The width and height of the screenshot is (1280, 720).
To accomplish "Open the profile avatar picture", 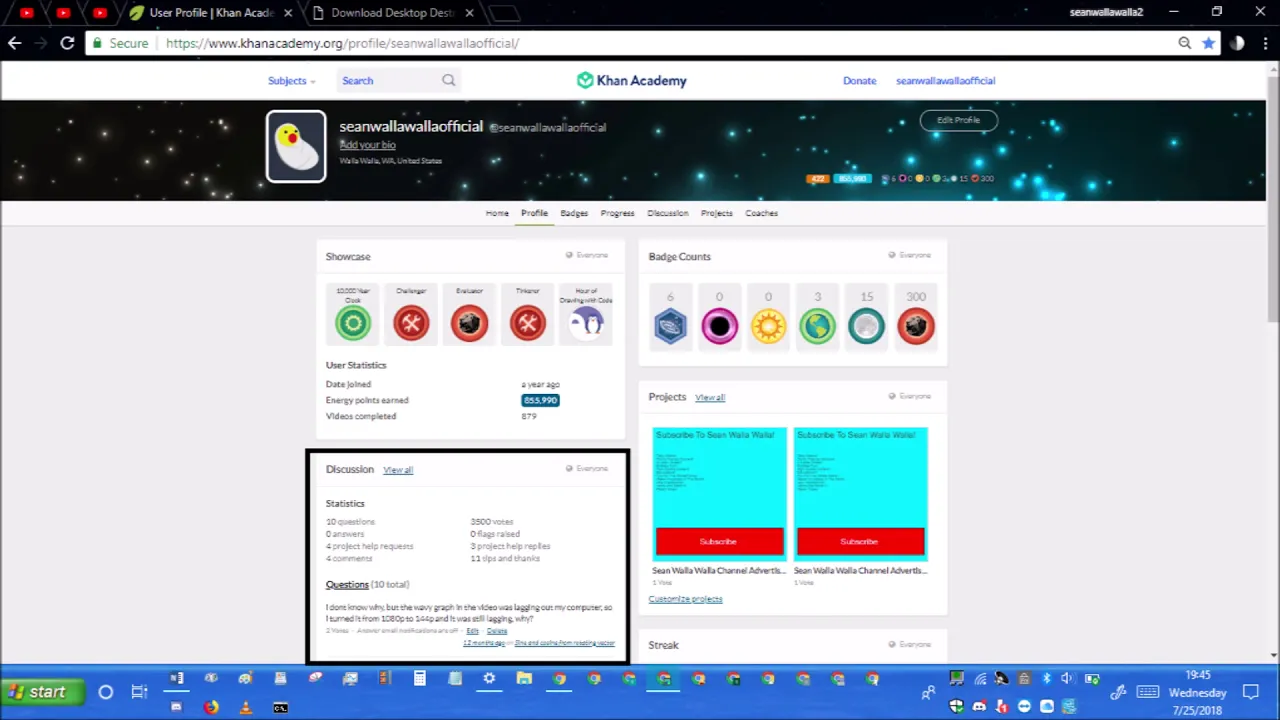I will click(296, 146).
